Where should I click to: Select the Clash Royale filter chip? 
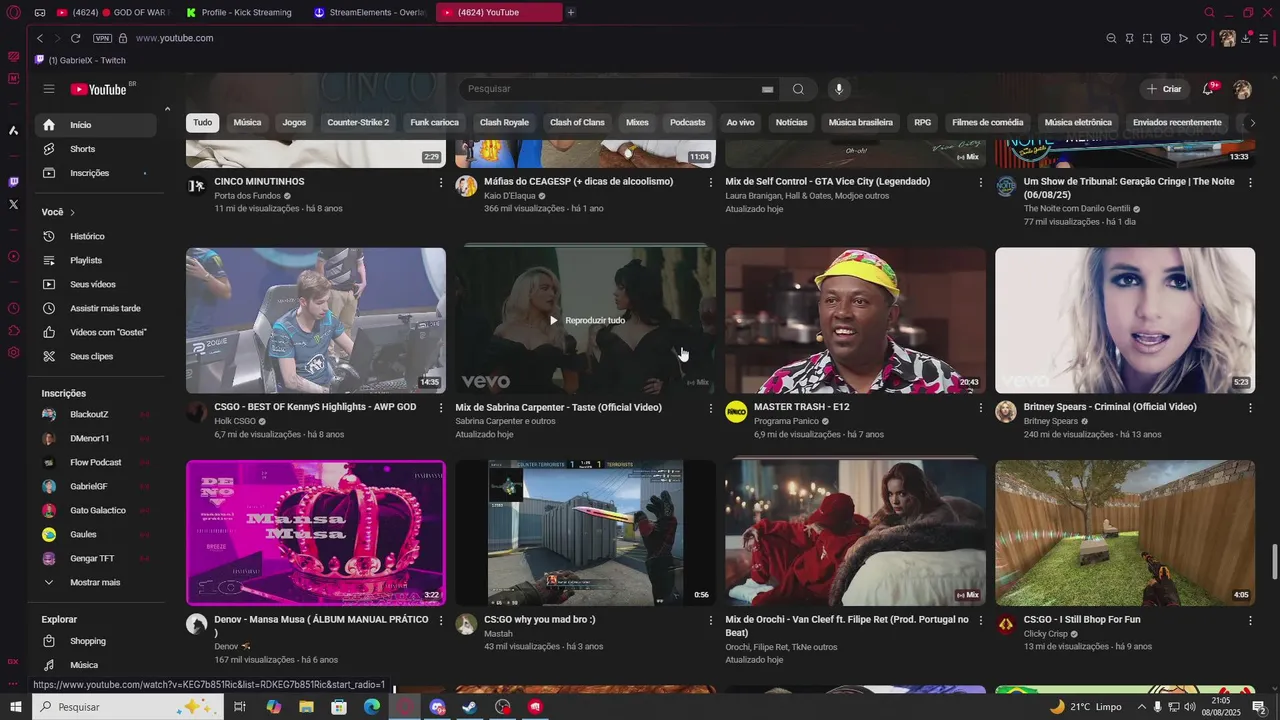pyautogui.click(x=504, y=123)
